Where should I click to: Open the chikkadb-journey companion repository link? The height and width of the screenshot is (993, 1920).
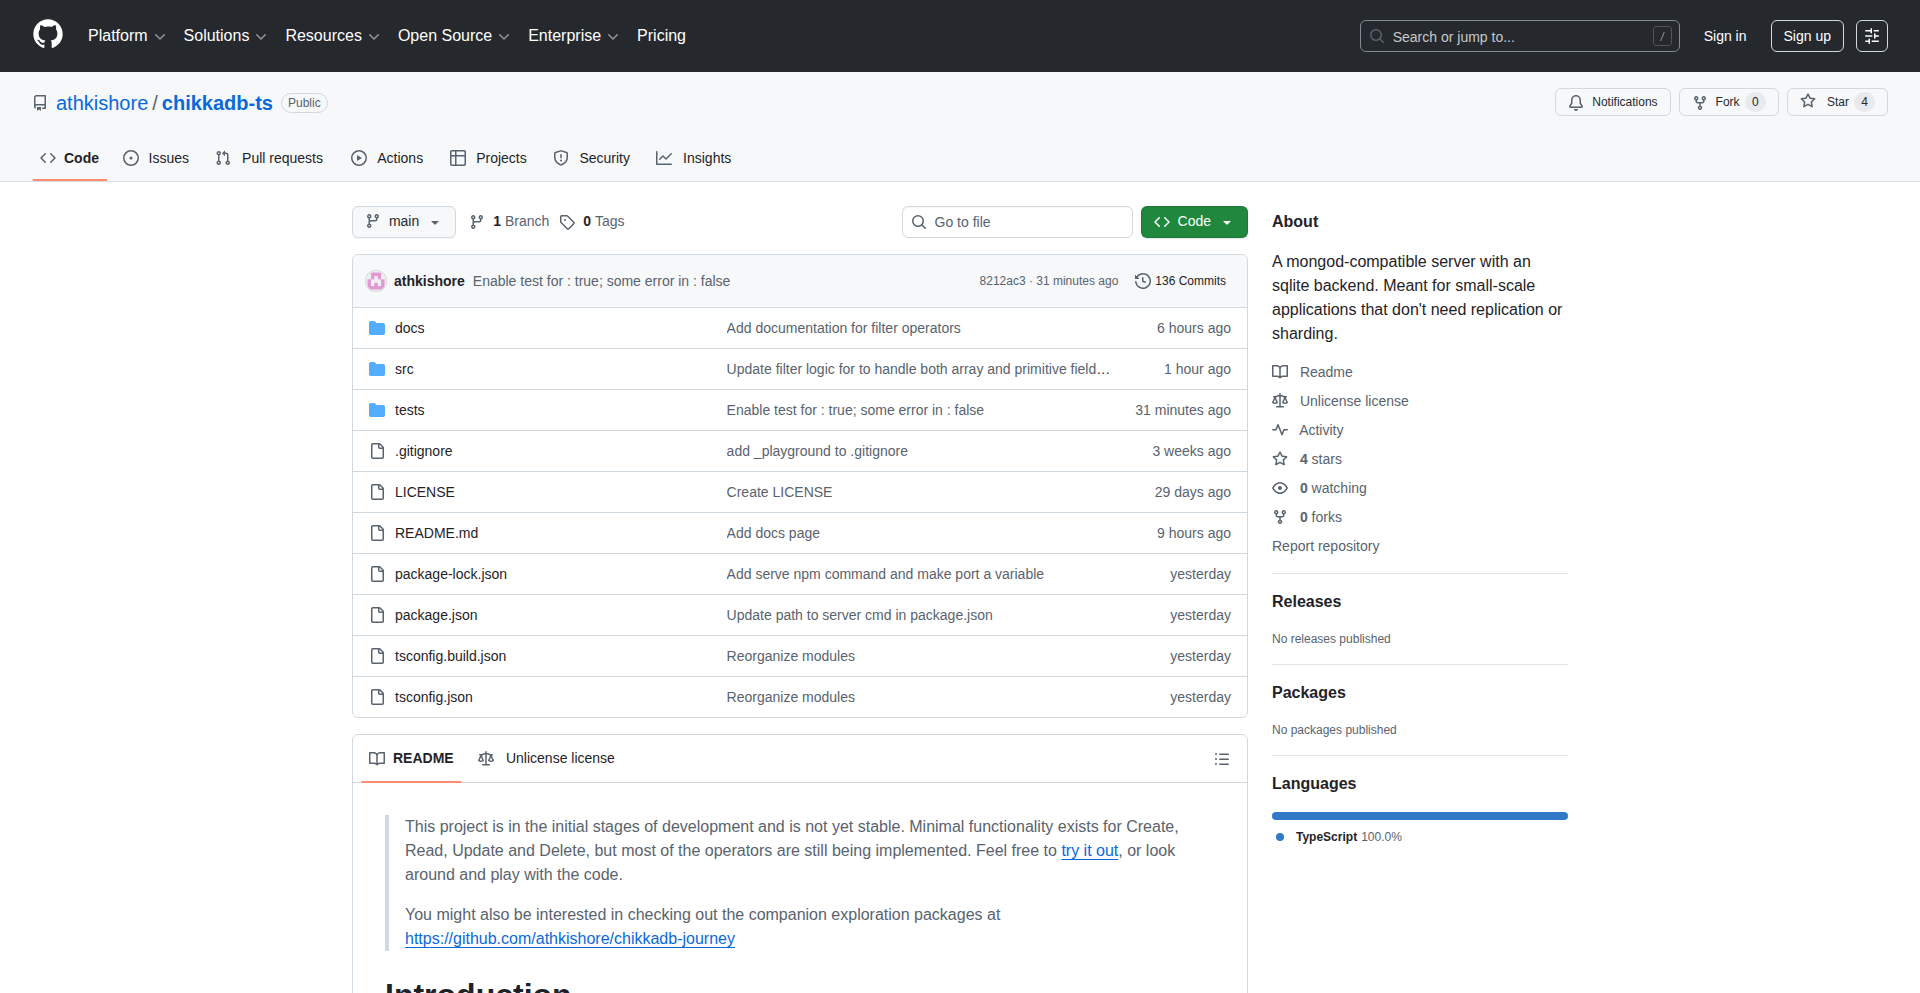click(x=569, y=938)
